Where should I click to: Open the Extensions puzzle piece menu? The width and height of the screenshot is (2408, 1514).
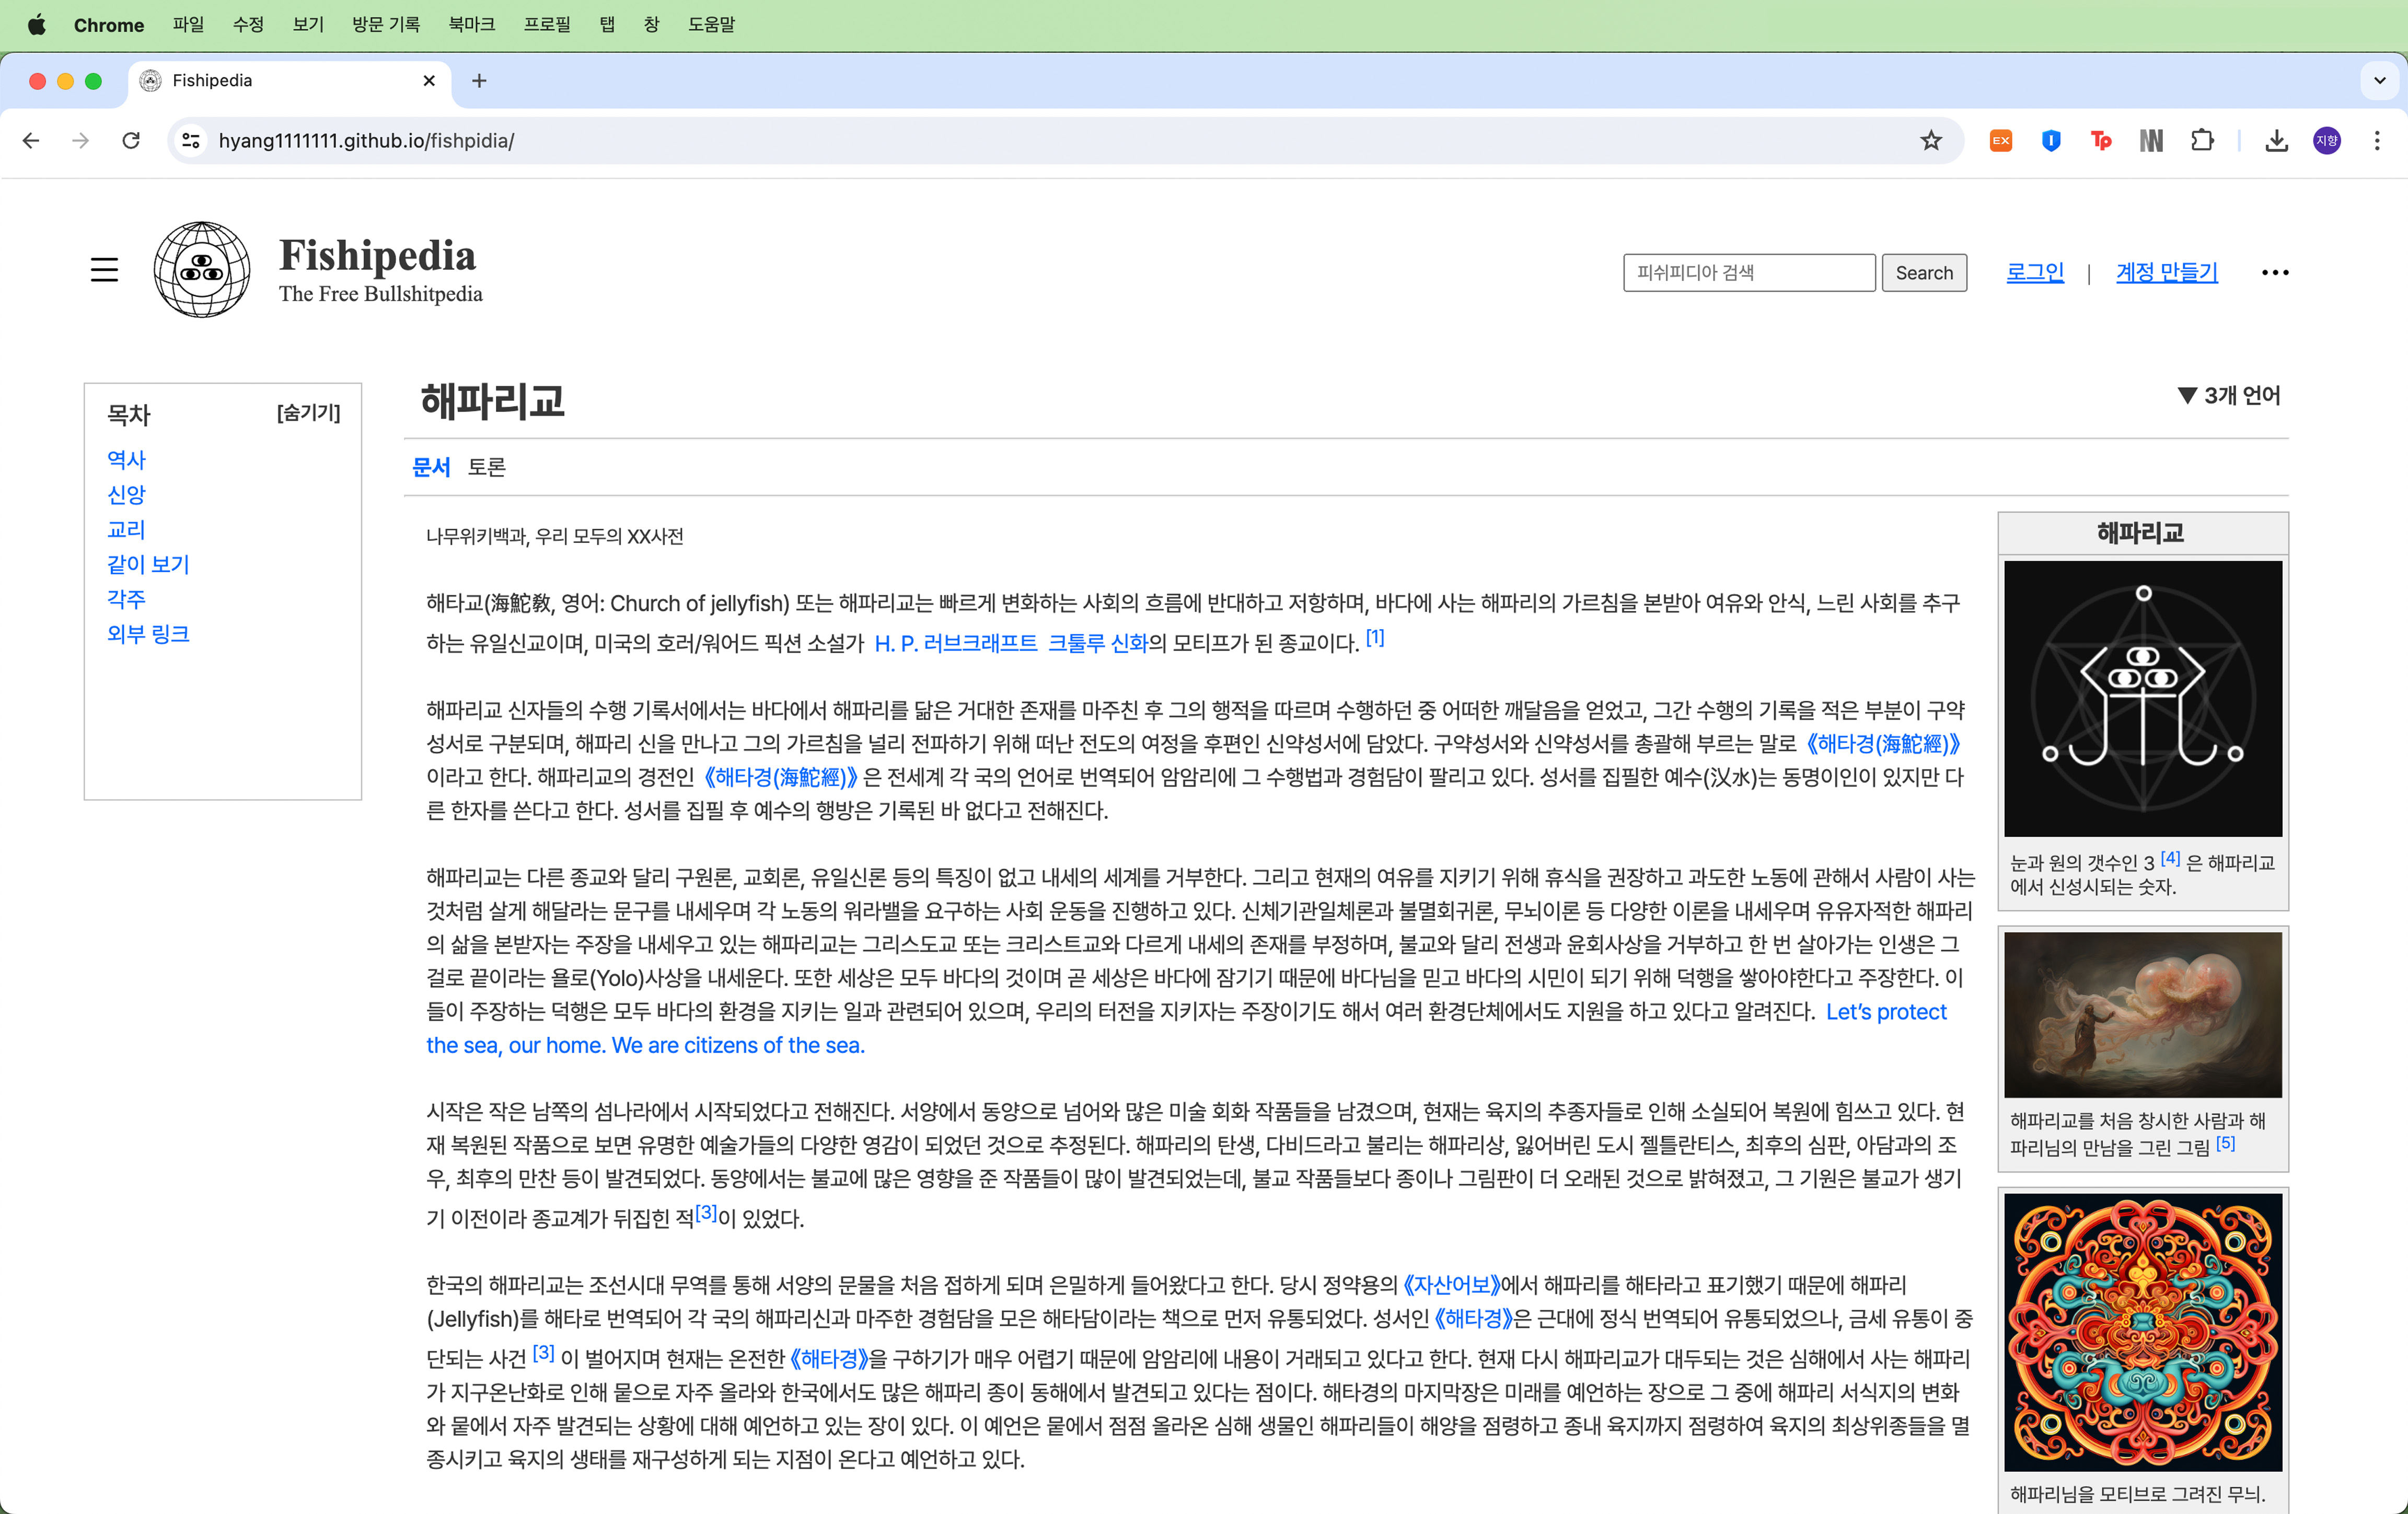2202,141
